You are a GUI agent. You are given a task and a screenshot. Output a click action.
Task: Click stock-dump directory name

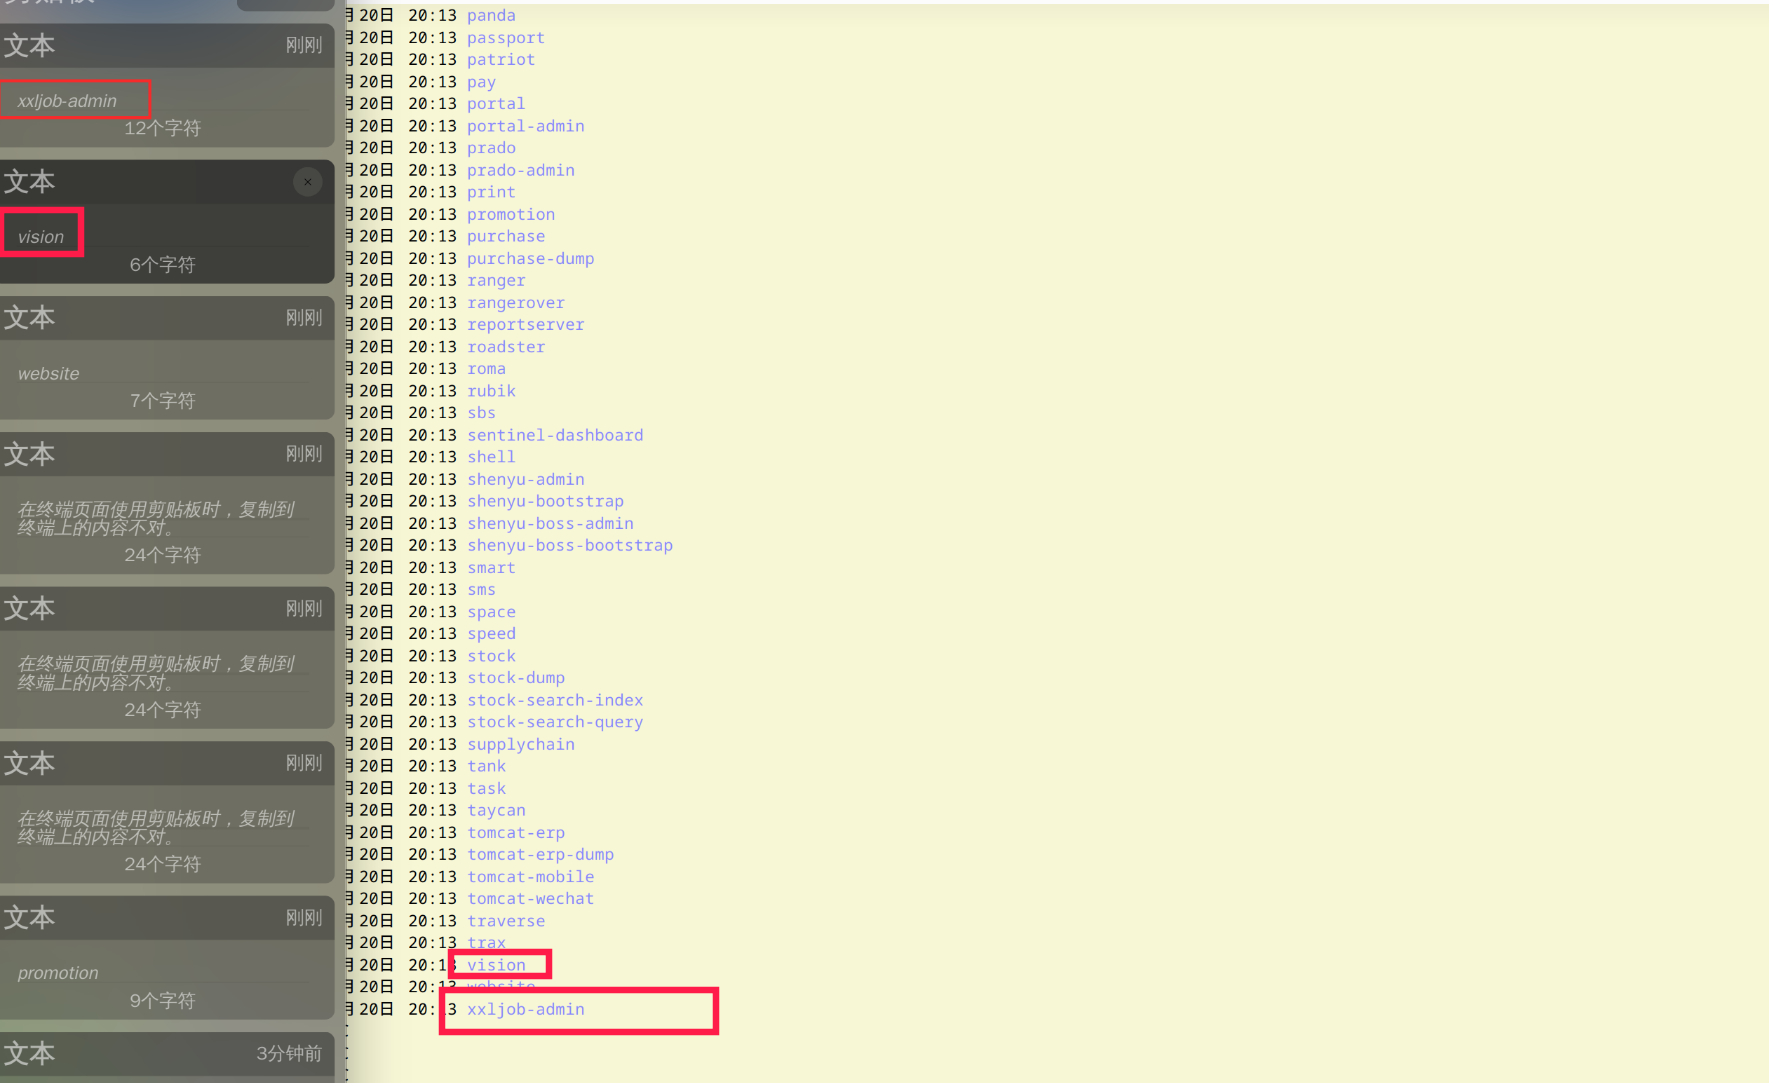(x=516, y=678)
